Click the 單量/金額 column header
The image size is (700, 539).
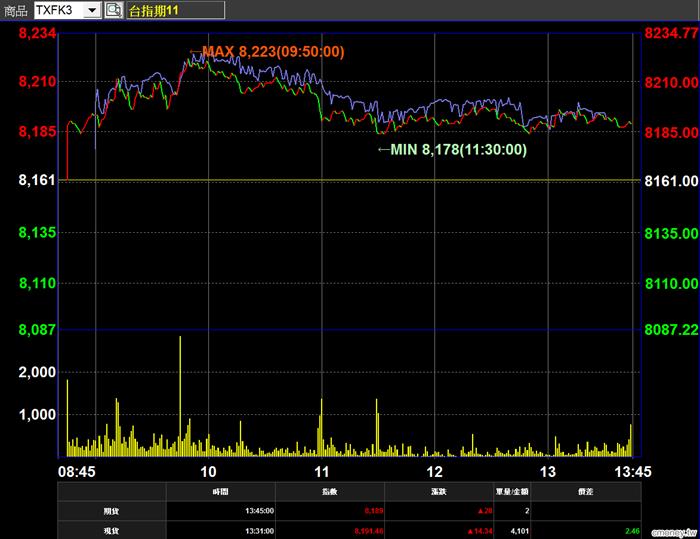coord(518,492)
